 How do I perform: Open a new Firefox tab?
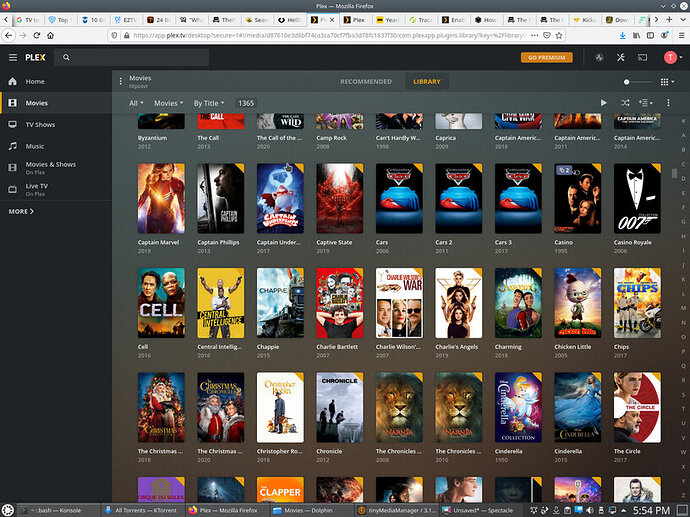(669, 20)
